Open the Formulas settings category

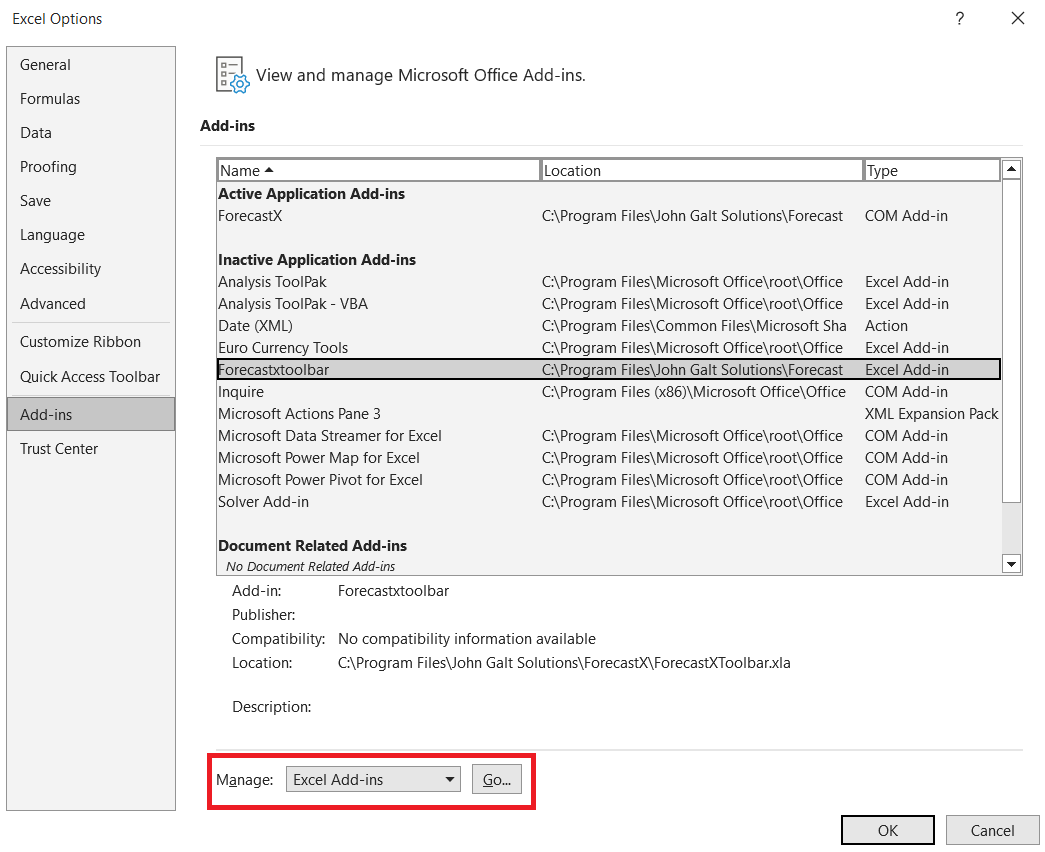click(50, 98)
